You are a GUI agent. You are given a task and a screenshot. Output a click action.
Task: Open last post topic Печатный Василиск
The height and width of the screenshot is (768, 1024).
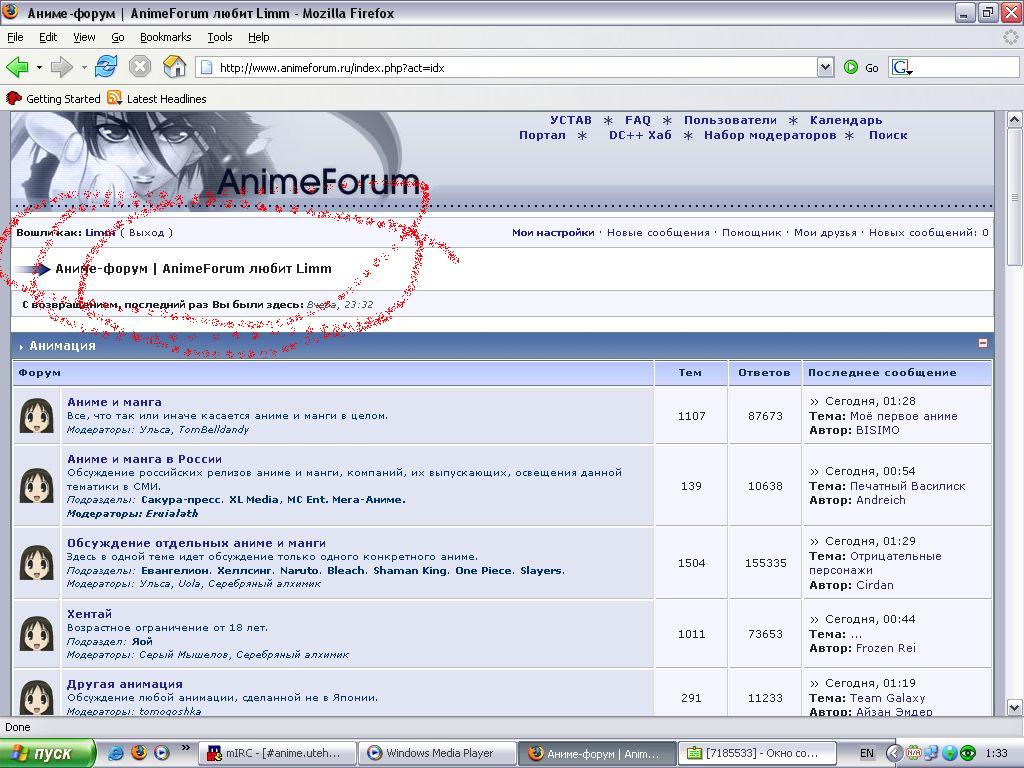[x=908, y=486]
